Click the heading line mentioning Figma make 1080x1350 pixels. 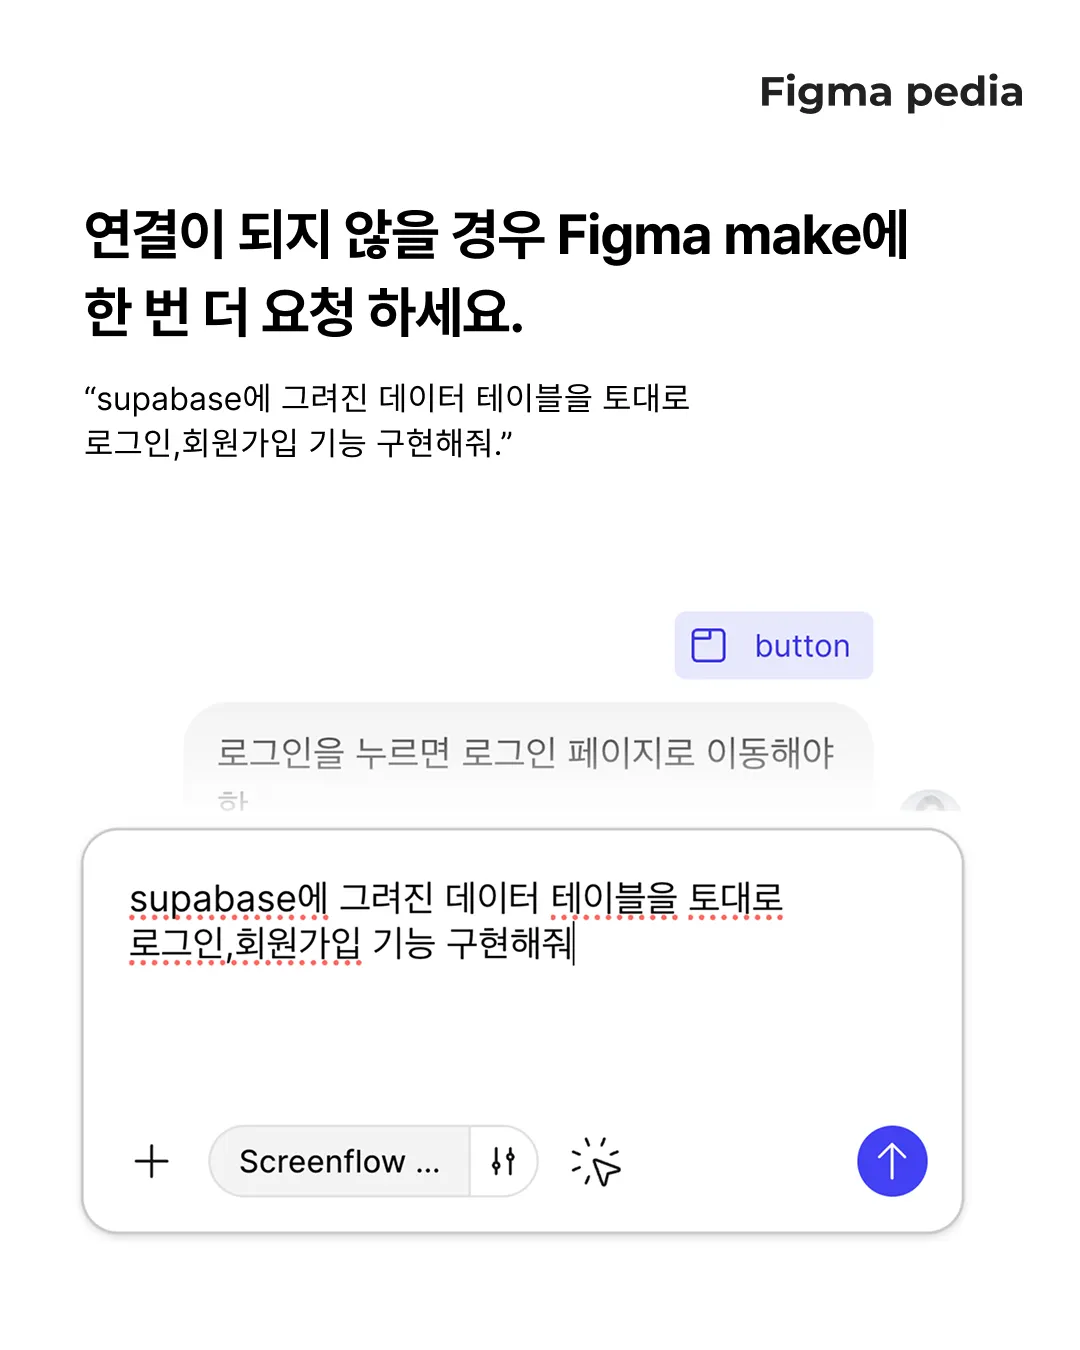[496, 236]
